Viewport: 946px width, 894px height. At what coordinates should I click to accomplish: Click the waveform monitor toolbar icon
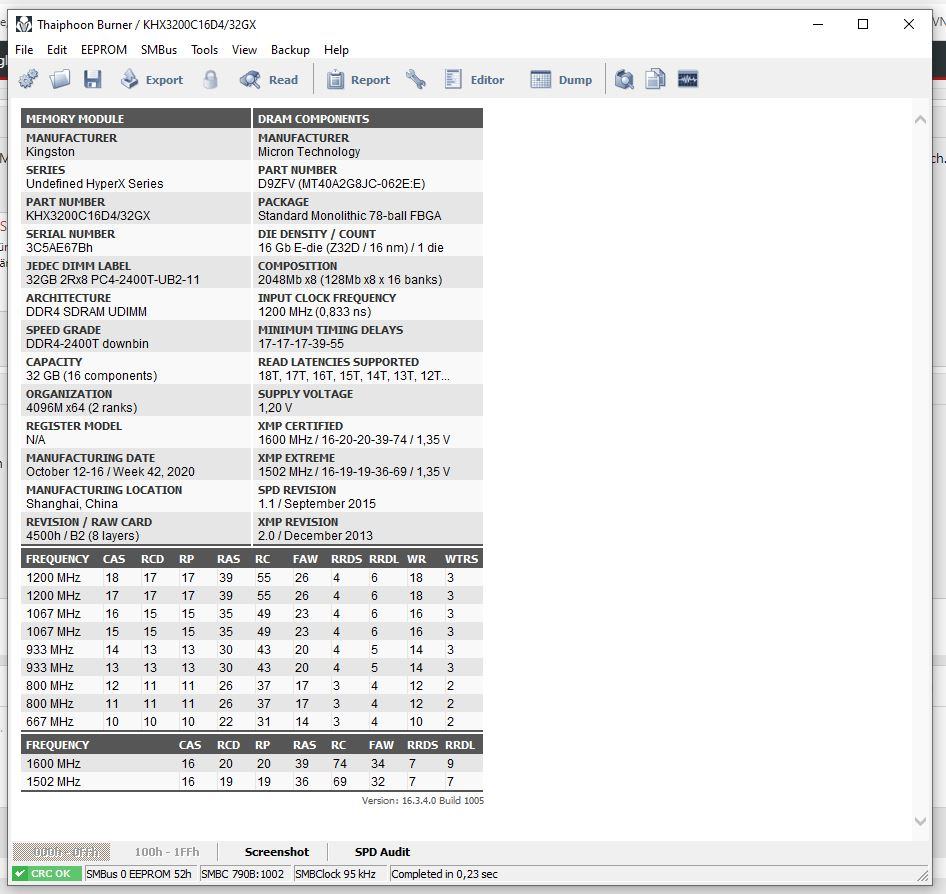tap(688, 79)
